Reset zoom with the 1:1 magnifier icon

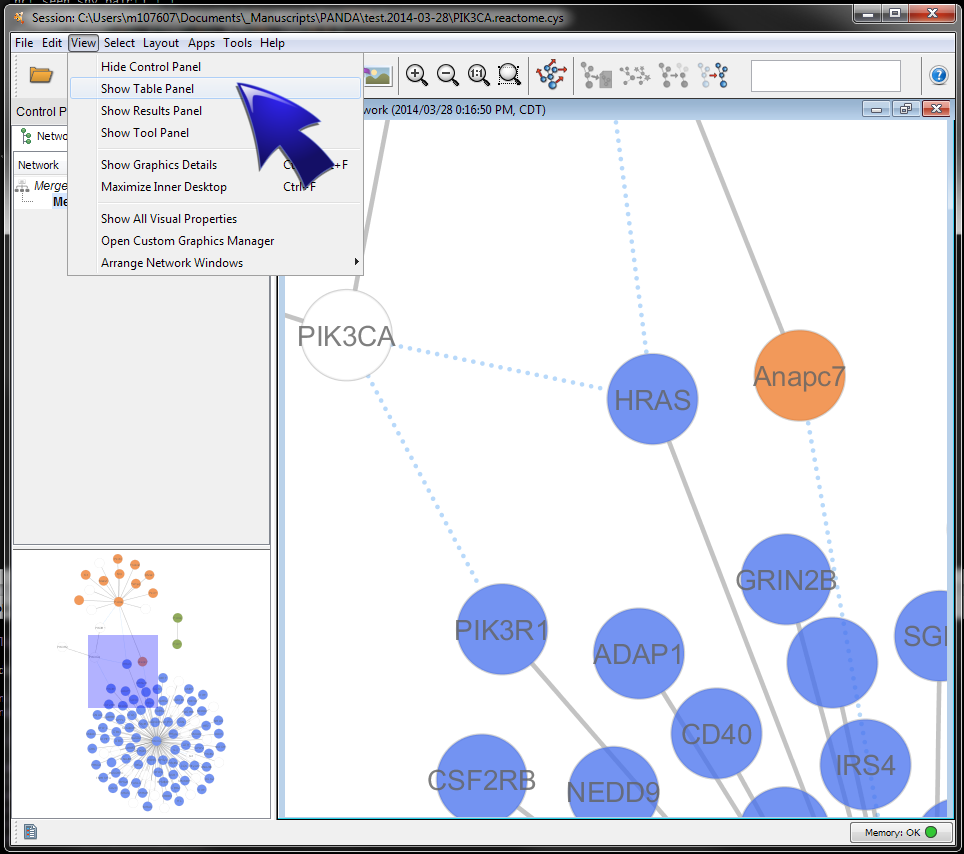pyautogui.click(x=479, y=75)
